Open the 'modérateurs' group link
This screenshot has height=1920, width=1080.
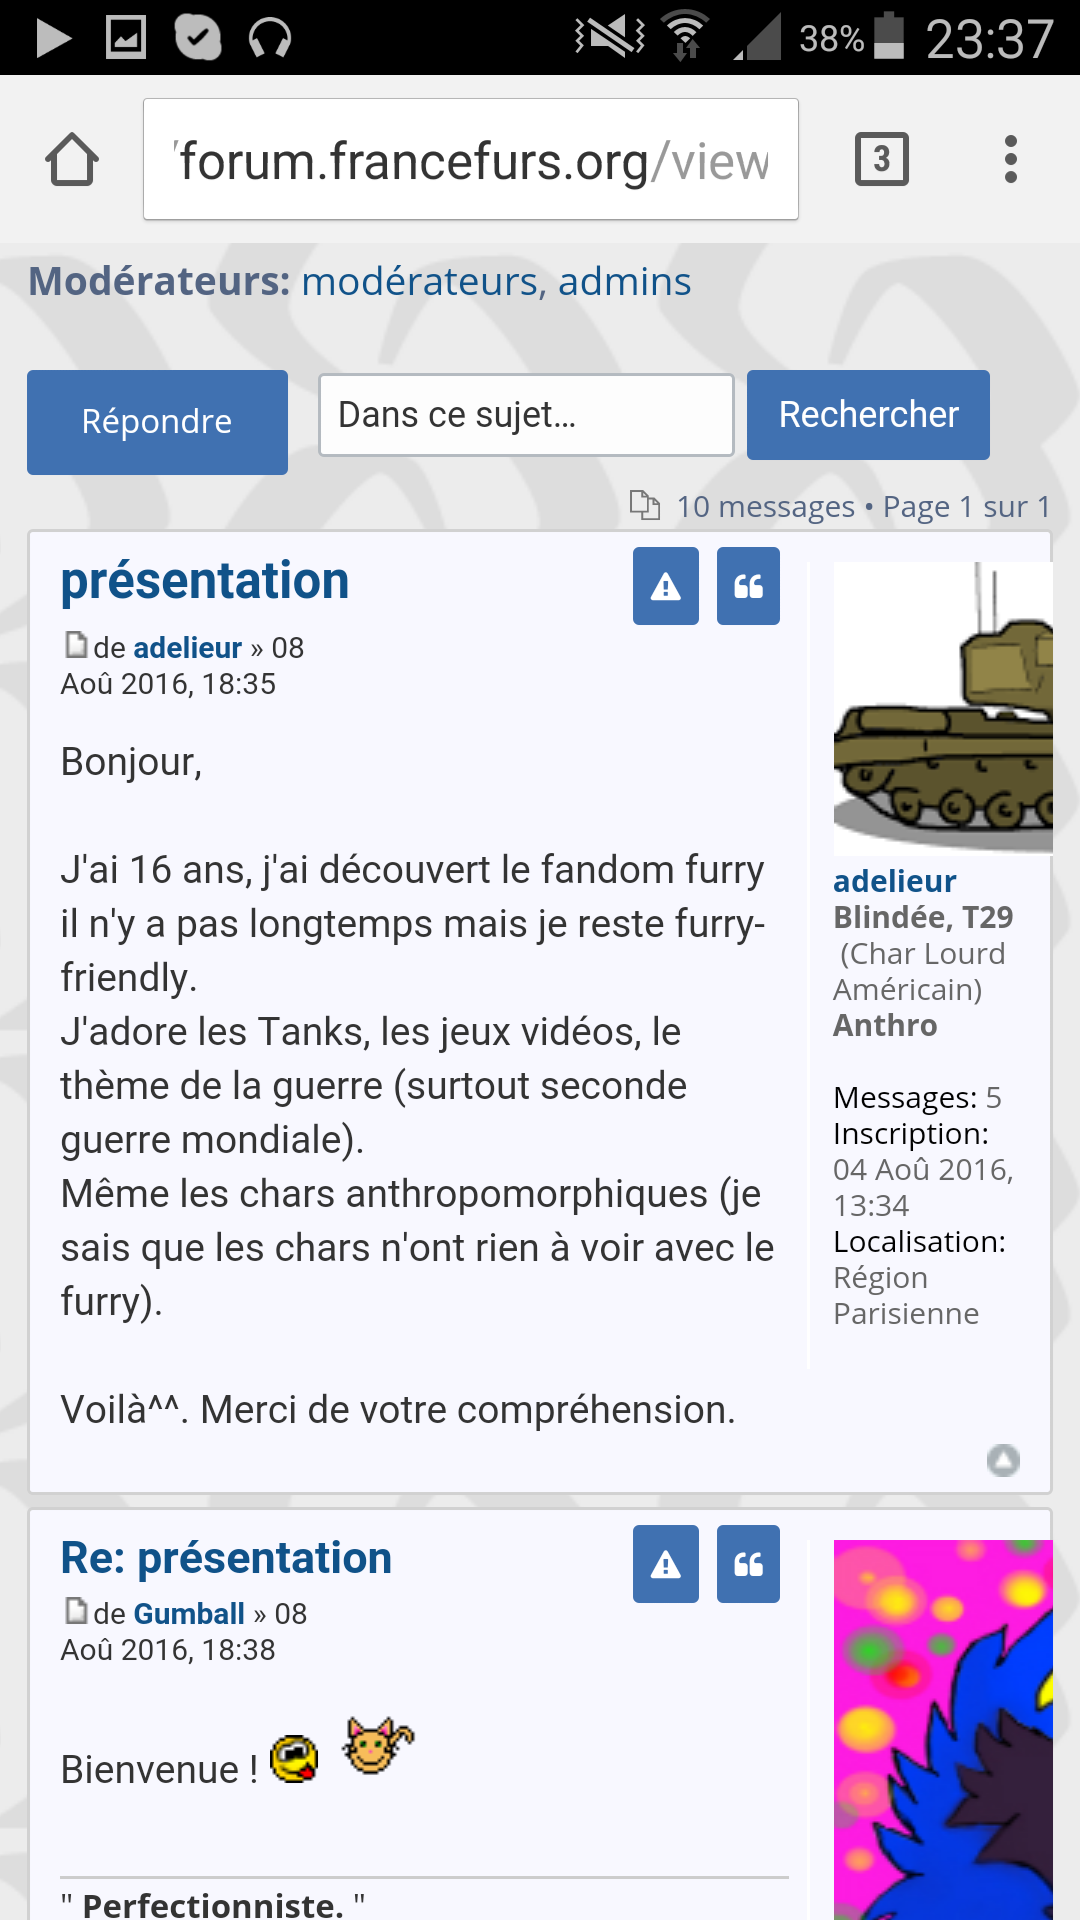pos(421,282)
